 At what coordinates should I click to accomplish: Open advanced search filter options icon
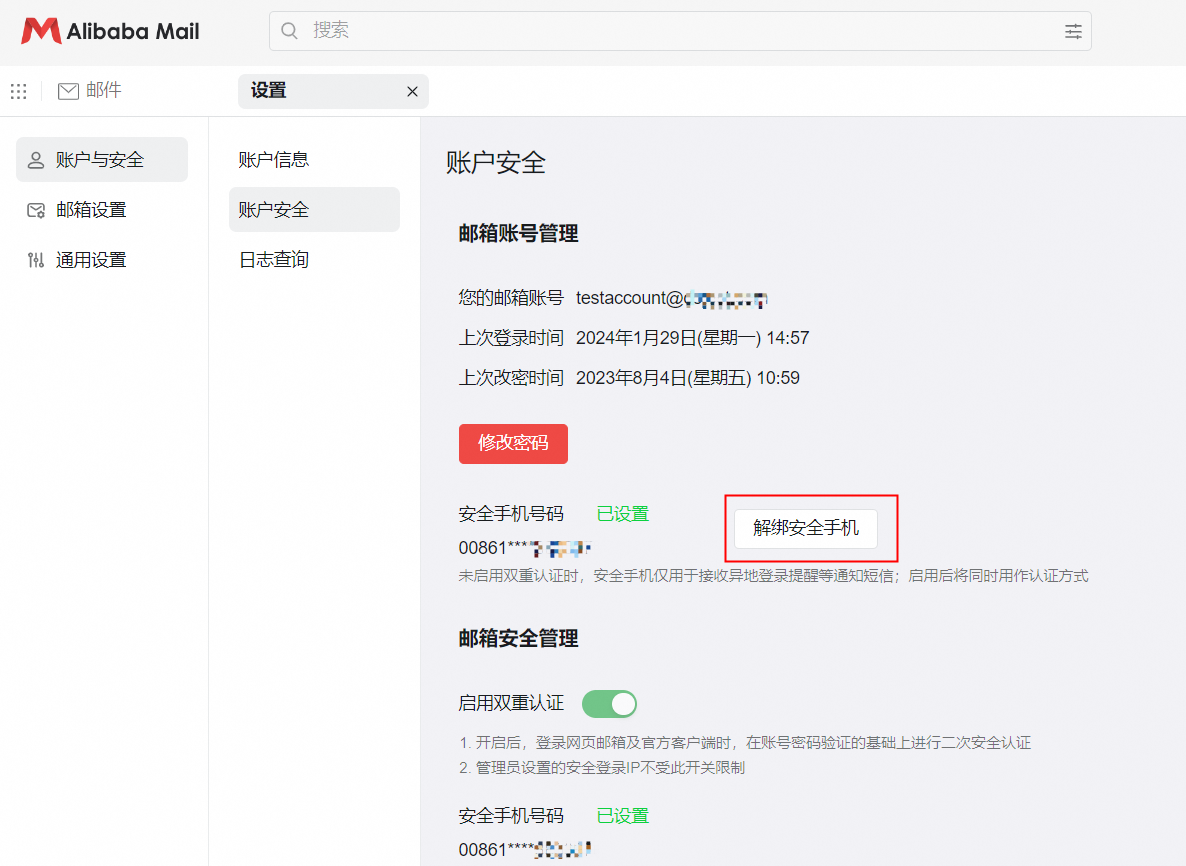1073,31
